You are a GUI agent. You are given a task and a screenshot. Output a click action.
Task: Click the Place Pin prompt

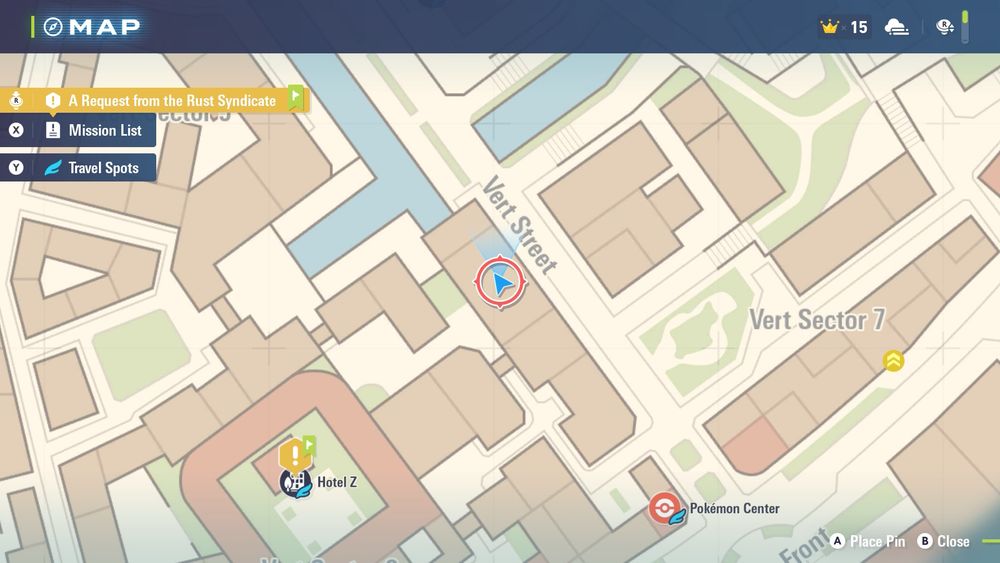point(868,541)
